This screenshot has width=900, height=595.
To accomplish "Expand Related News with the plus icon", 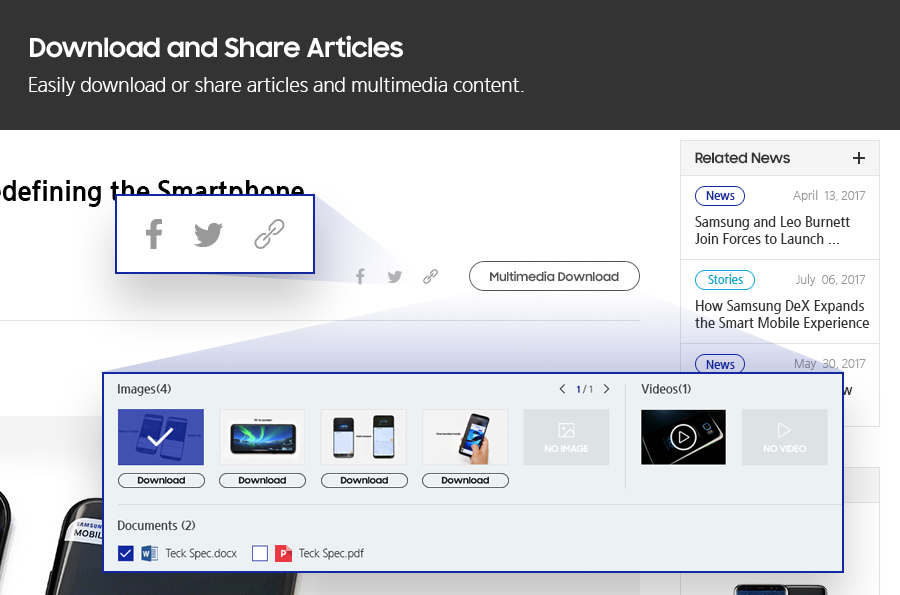I will point(858,158).
